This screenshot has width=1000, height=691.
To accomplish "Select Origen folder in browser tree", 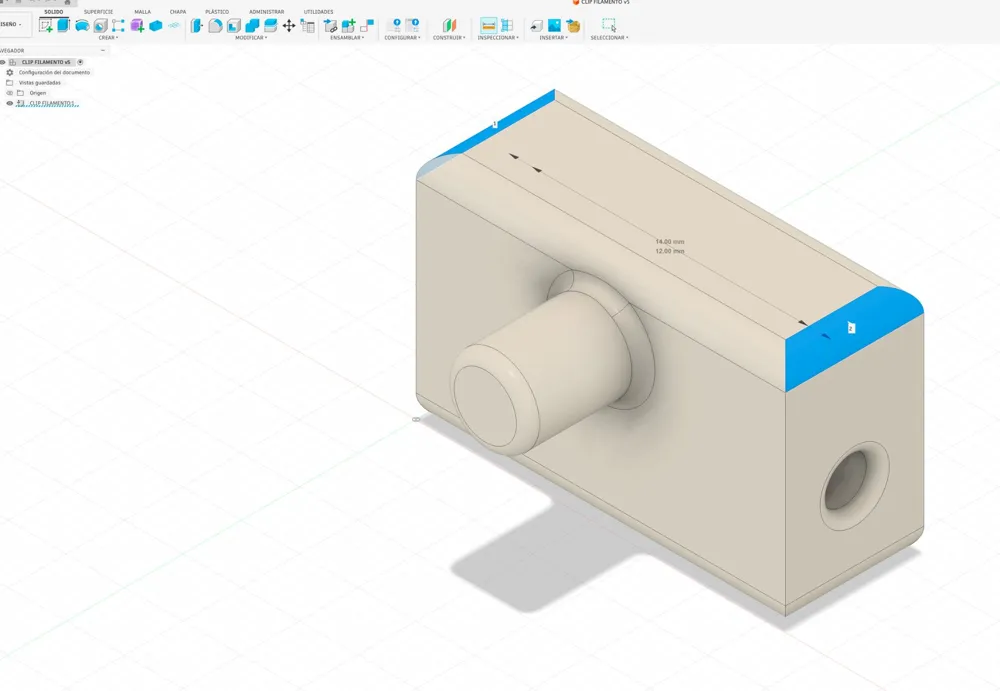I will 38,93.
